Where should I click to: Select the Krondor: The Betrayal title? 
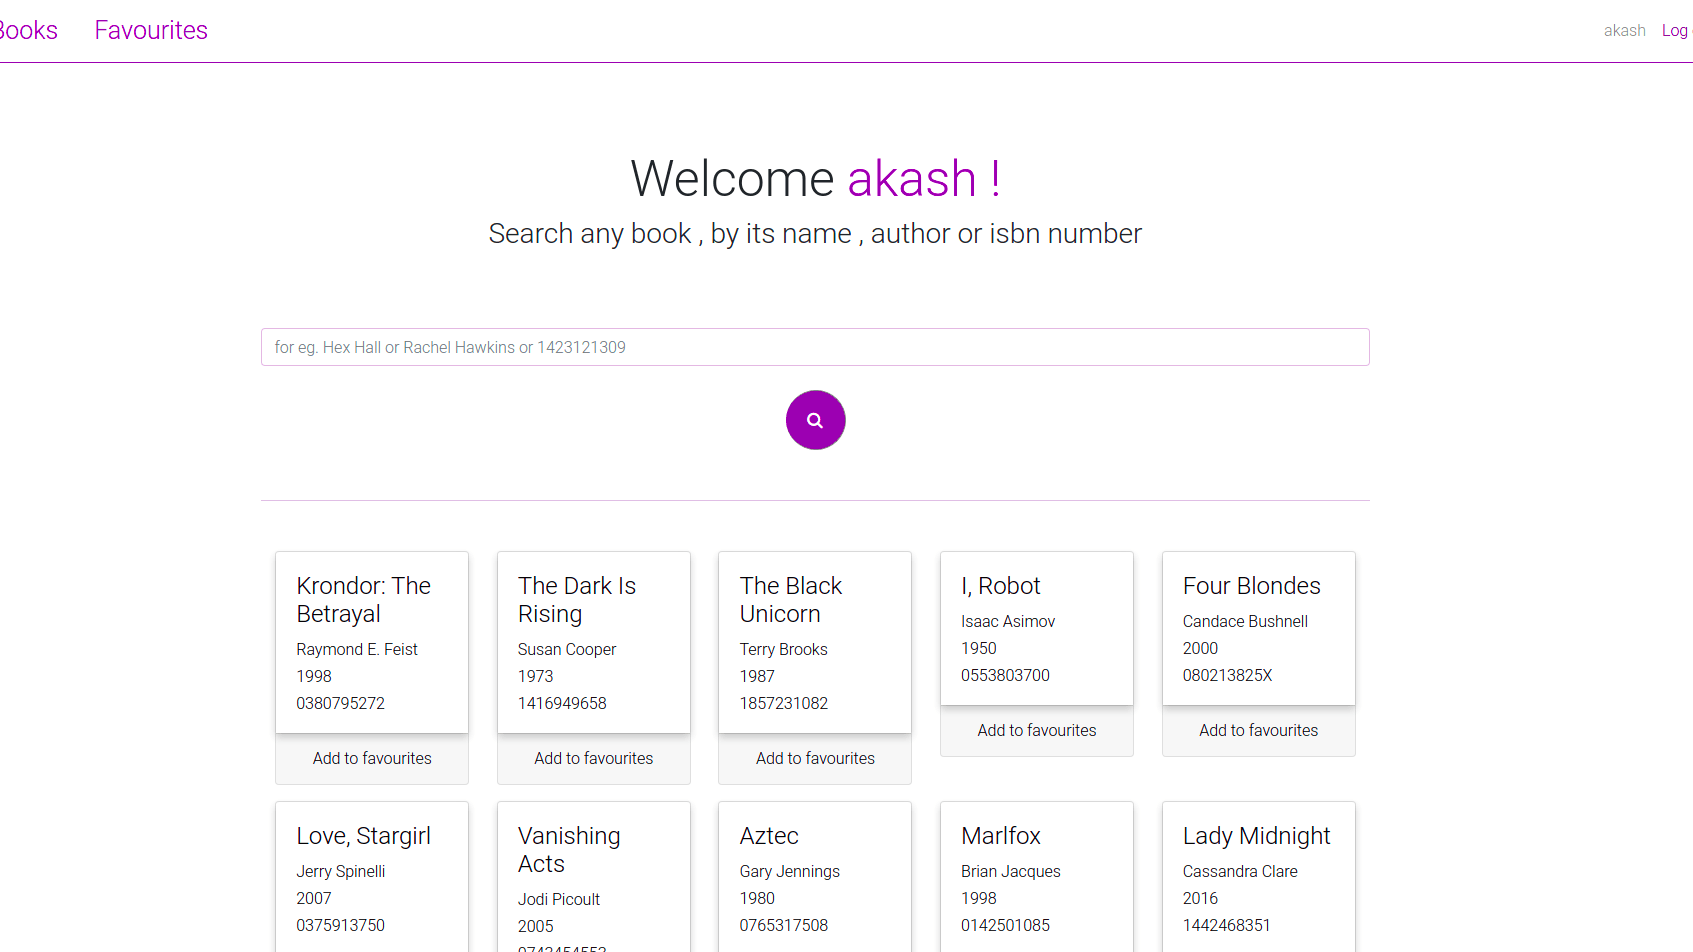pyautogui.click(x=364, y=599)
